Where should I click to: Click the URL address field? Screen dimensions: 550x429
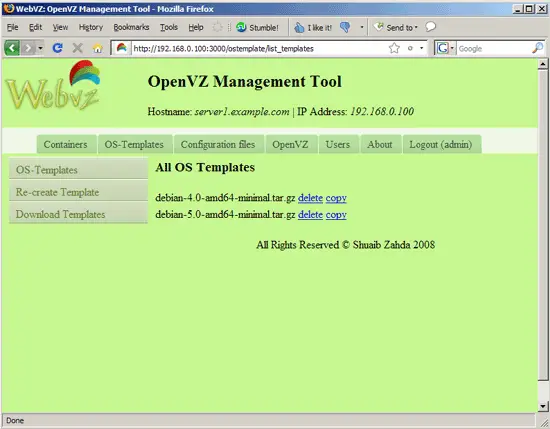pos(260,48)
